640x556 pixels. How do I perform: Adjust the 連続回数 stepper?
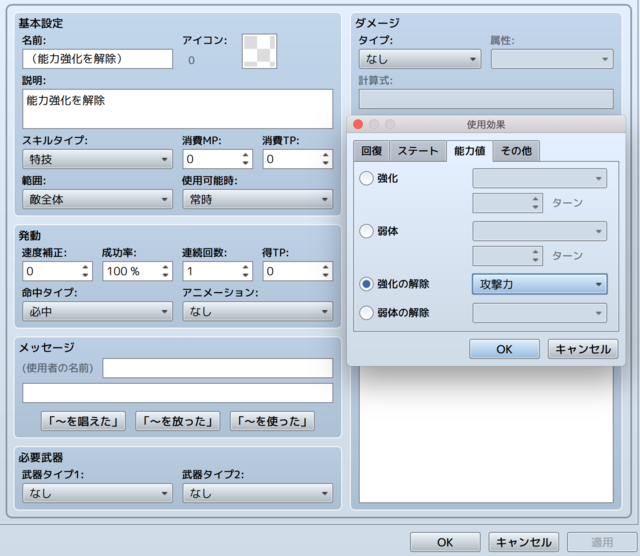pos(245,271)
